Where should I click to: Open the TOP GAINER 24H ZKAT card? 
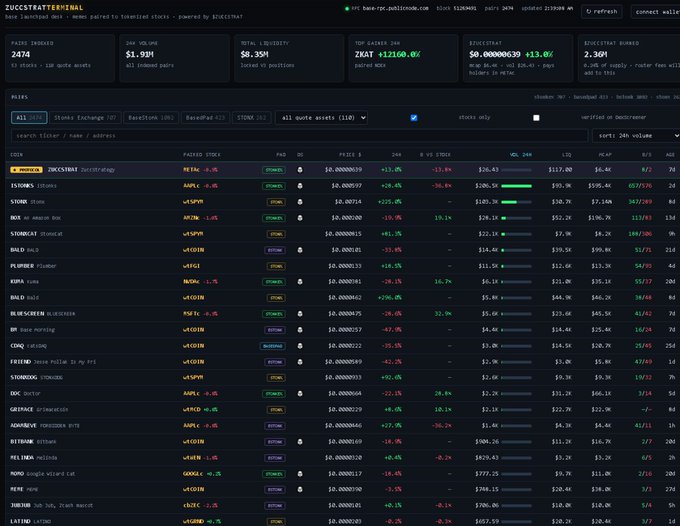click(403, 58)
